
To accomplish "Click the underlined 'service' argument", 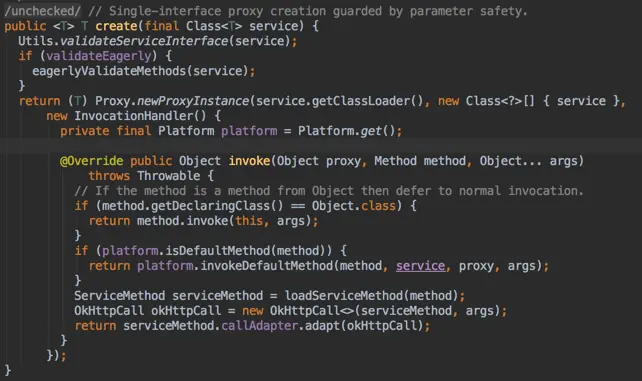I will tap(420, 266).
